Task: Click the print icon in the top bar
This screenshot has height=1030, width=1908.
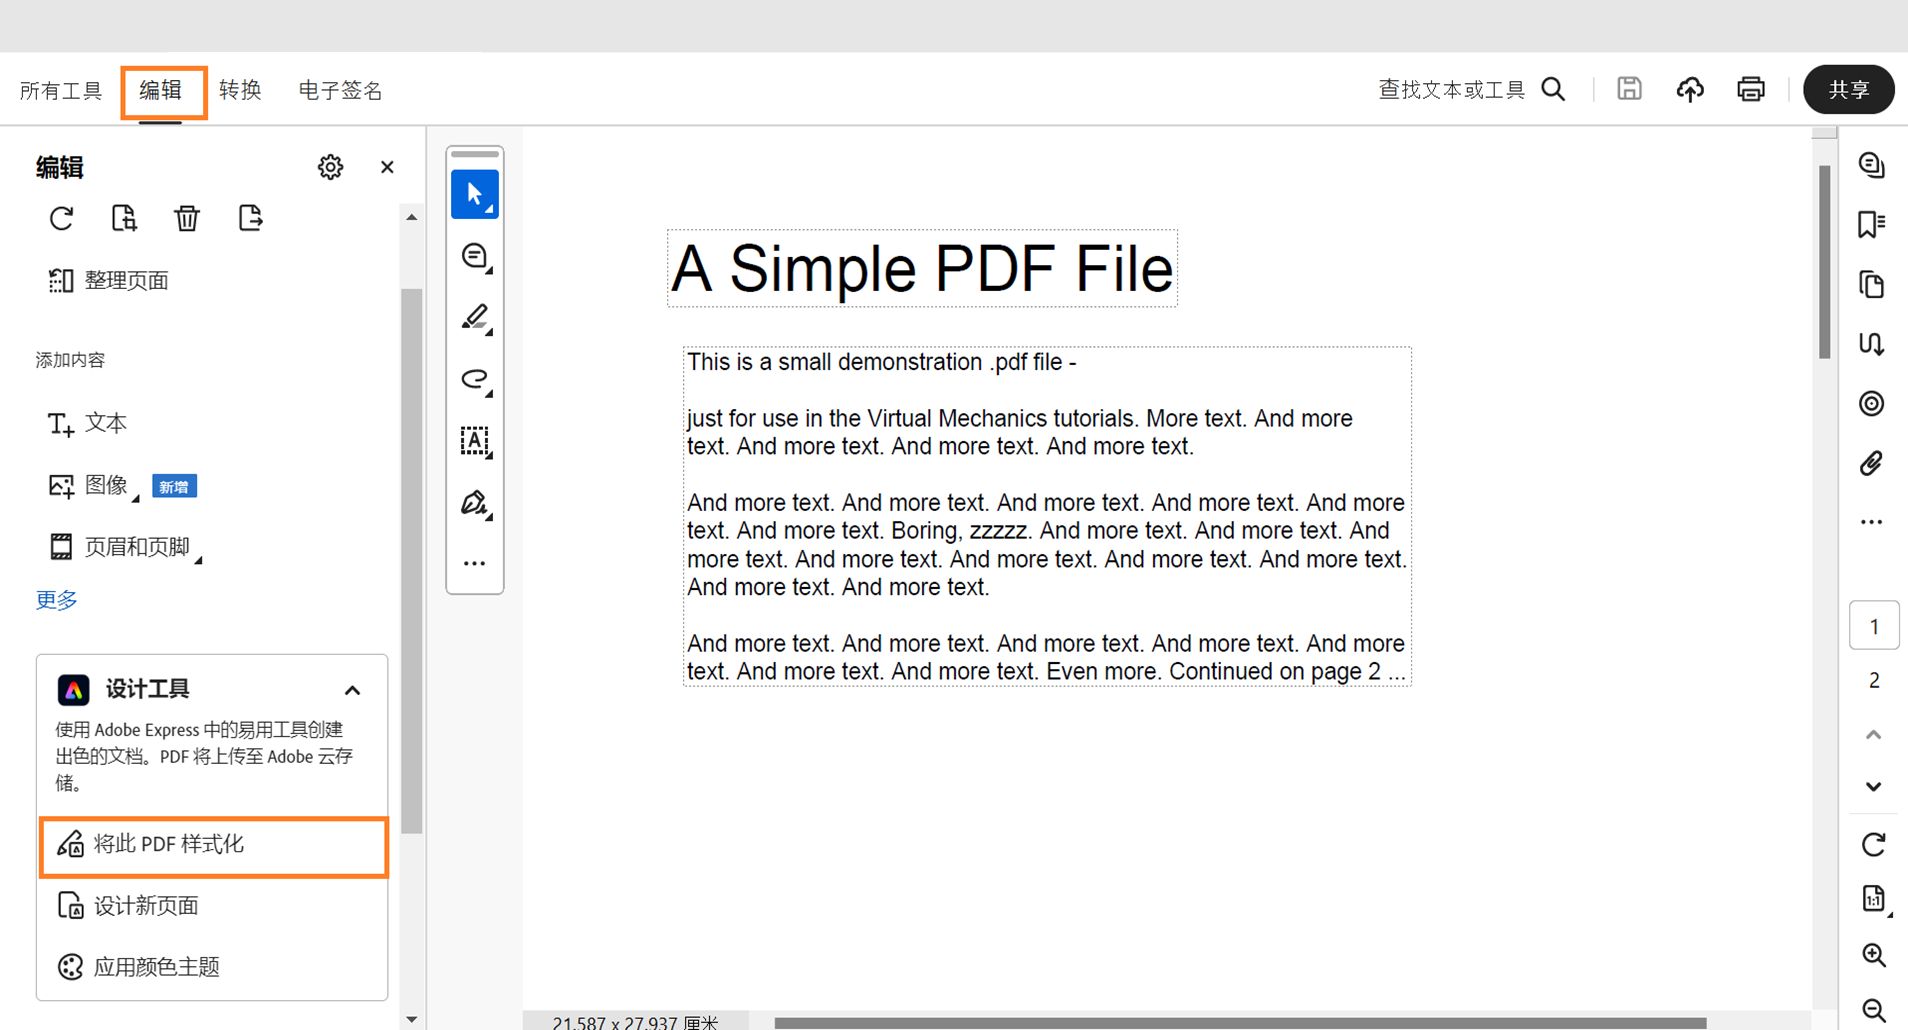Action: 1750,89
